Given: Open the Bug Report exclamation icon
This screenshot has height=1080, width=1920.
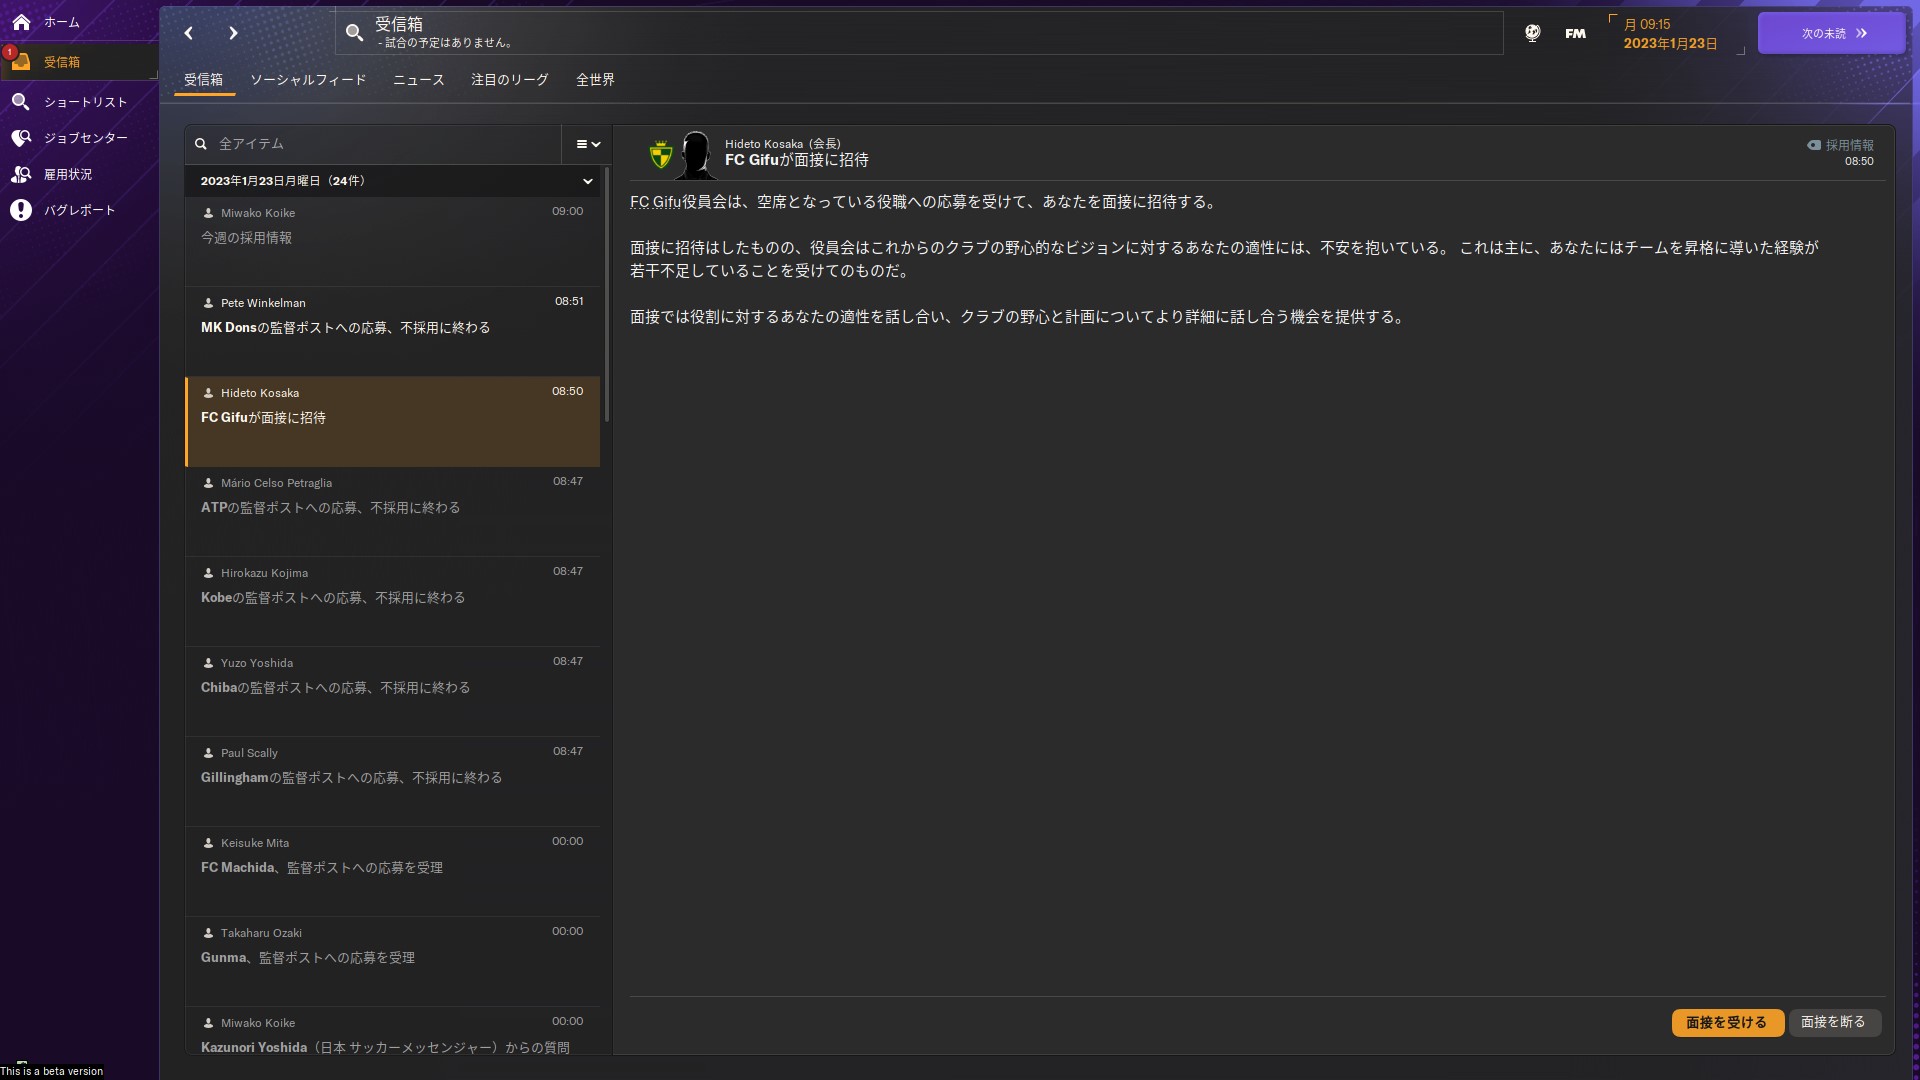Looking at the screenshot, I should click(21, 210).
